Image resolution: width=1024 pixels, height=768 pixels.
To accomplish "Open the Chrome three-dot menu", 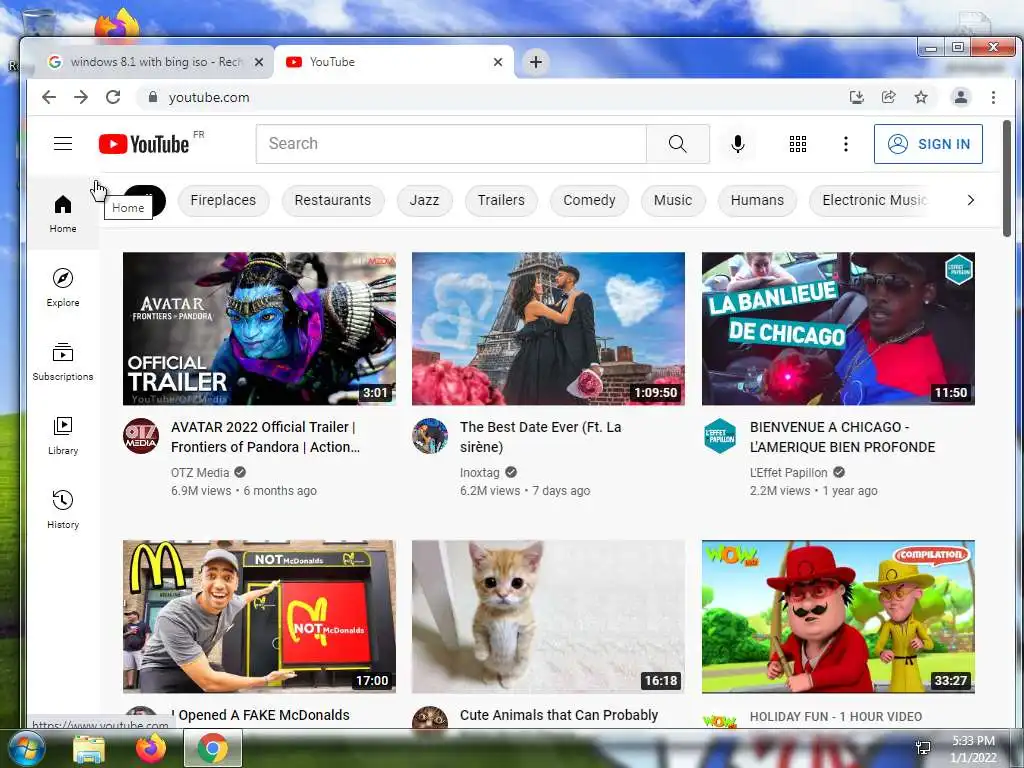I will 993,97.
